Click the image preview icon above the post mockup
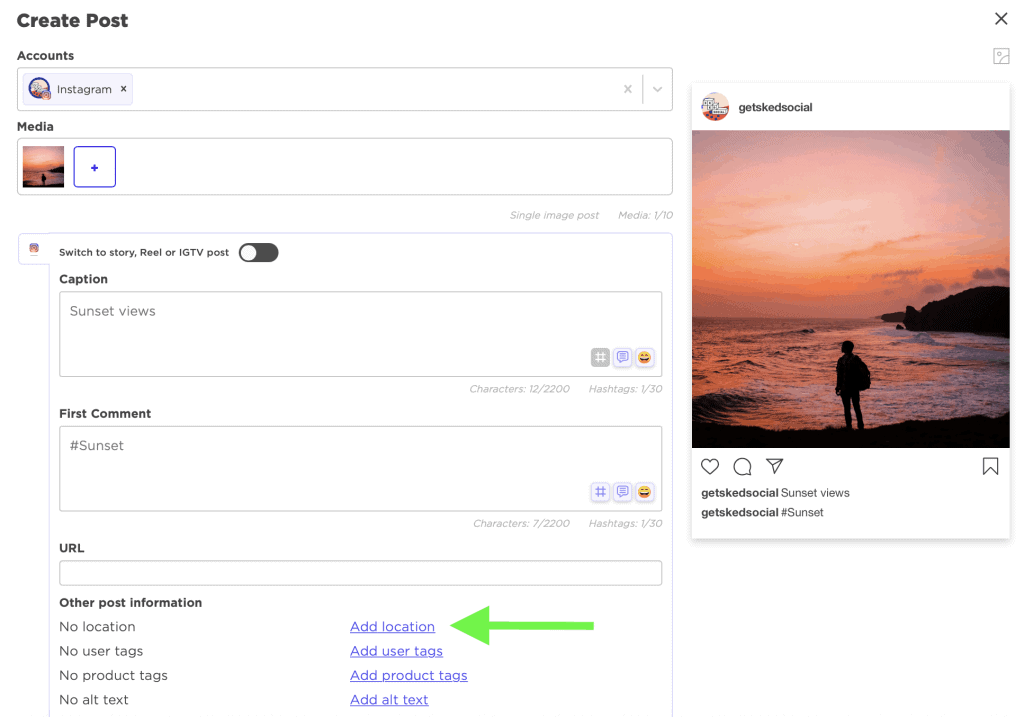 1001,56
